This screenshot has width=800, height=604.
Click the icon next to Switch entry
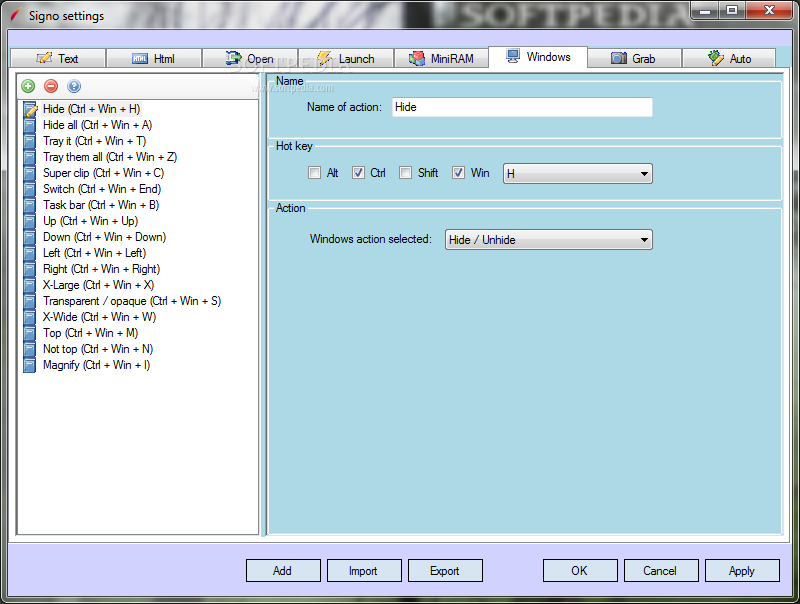(30, 189)
